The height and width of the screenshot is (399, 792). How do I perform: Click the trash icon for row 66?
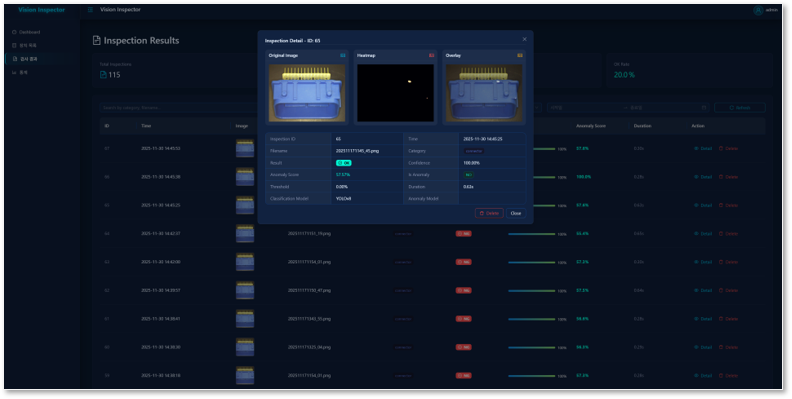click(x=721, y=177)
